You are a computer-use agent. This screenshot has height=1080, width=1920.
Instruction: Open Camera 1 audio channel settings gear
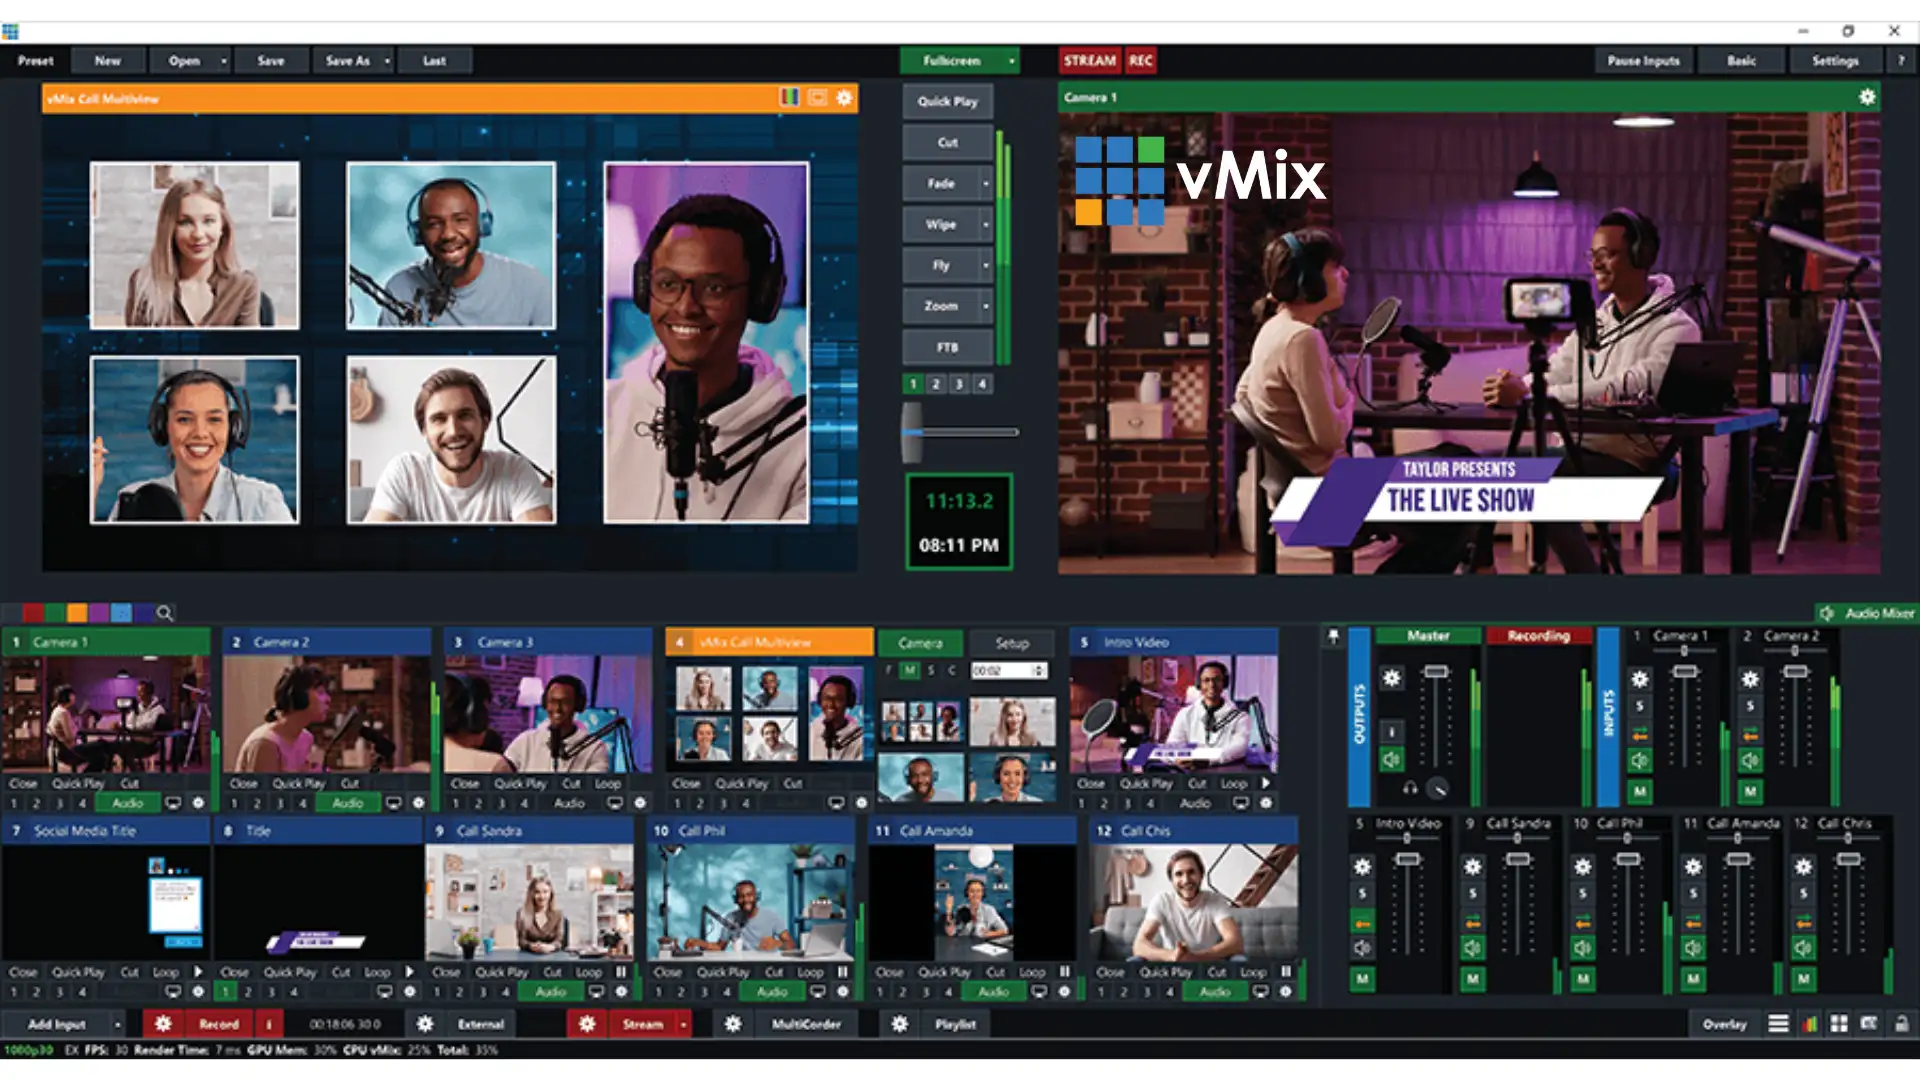1640,679
